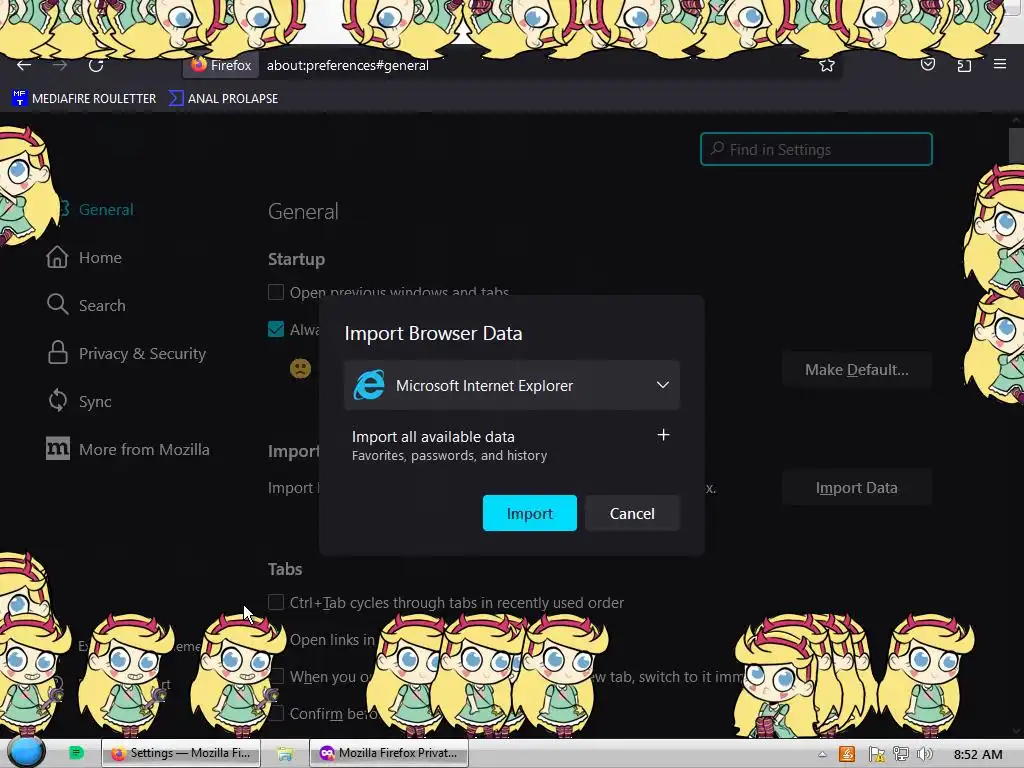The width and height of the screenshot is (1024, 768).
Task: Open the ANAL PROLAPSE bookmark entry
Action: click(223, 99)
